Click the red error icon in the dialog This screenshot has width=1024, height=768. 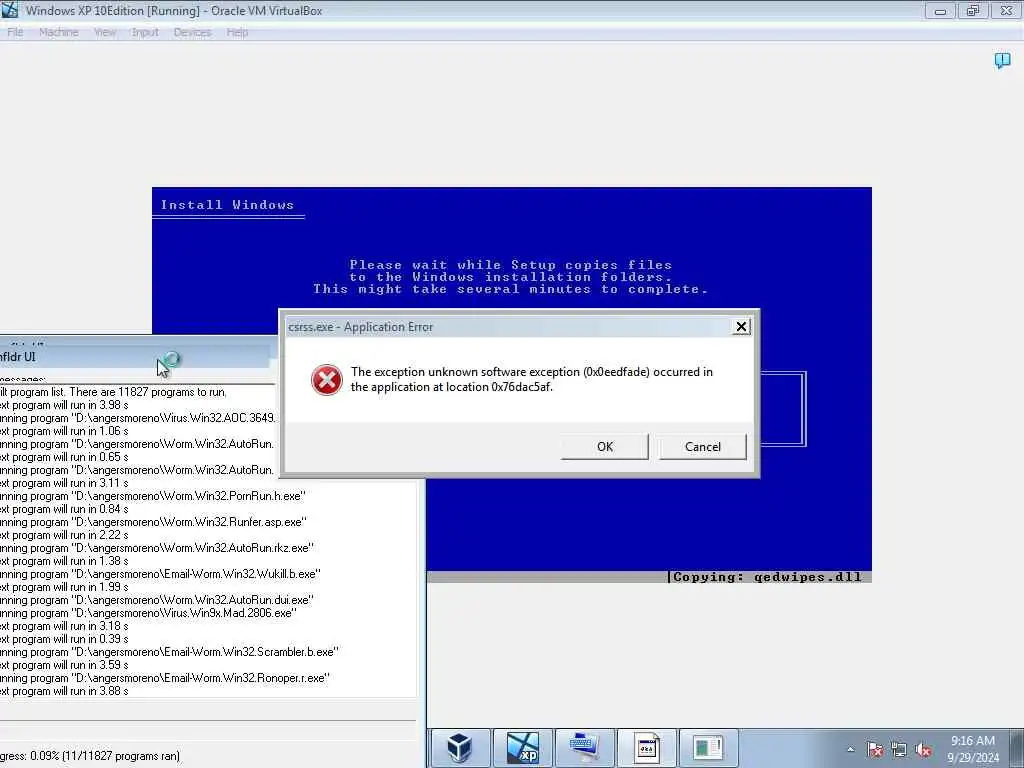(x=327, y=379)
